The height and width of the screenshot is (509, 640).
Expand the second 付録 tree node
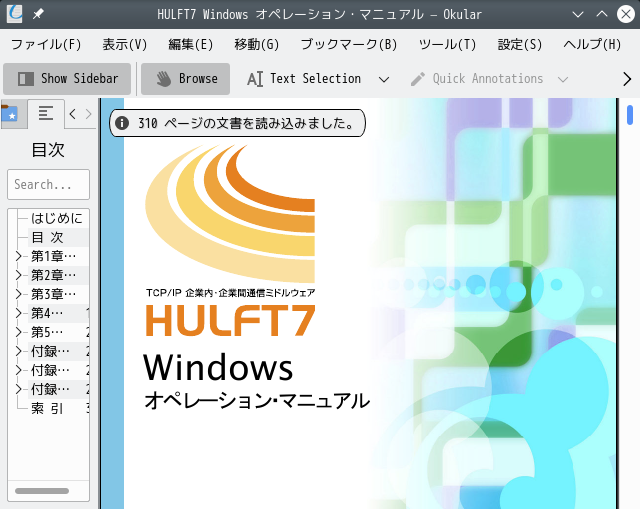point(18,370)
